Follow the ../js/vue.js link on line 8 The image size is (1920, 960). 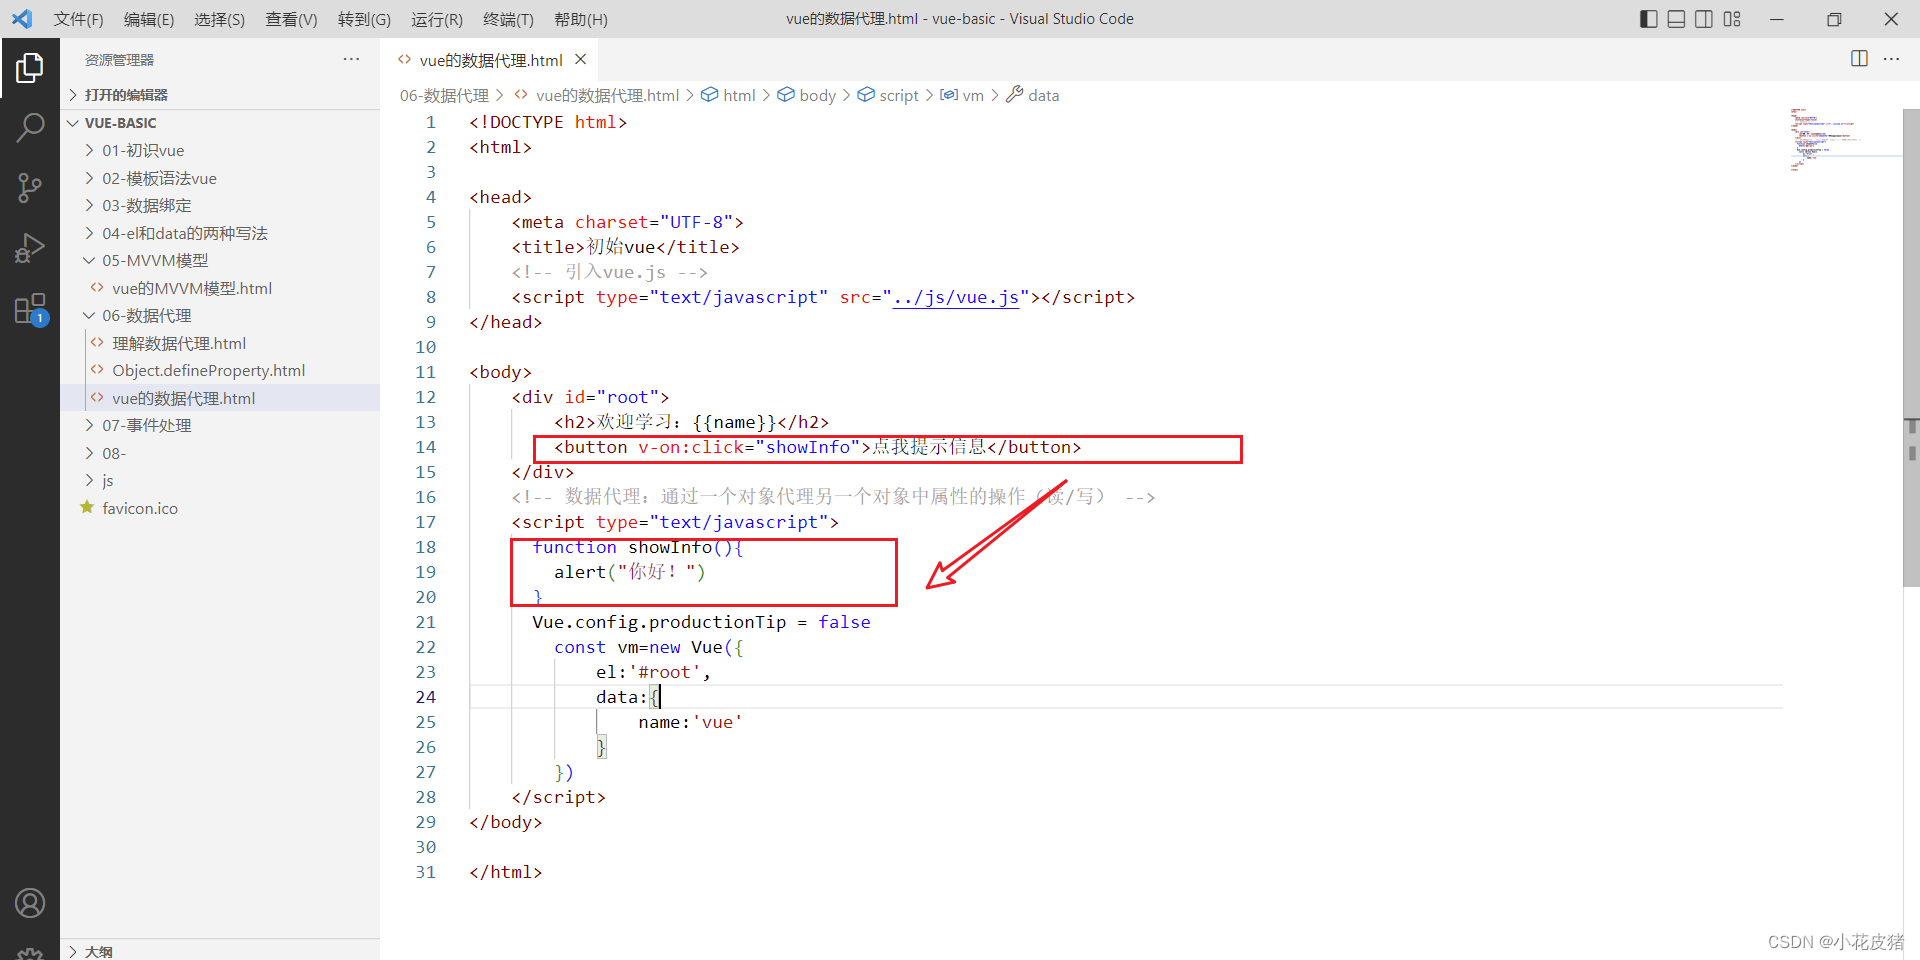pos(955,297)
